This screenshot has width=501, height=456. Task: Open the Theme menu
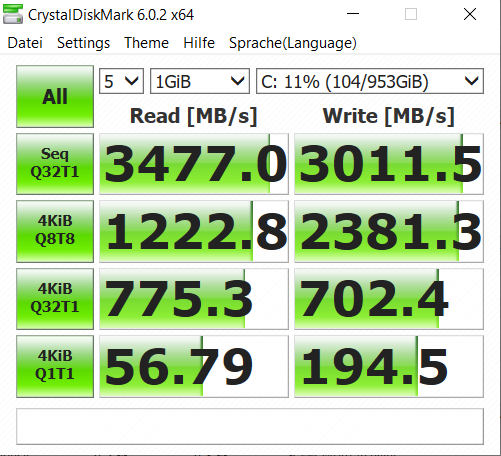146,43
